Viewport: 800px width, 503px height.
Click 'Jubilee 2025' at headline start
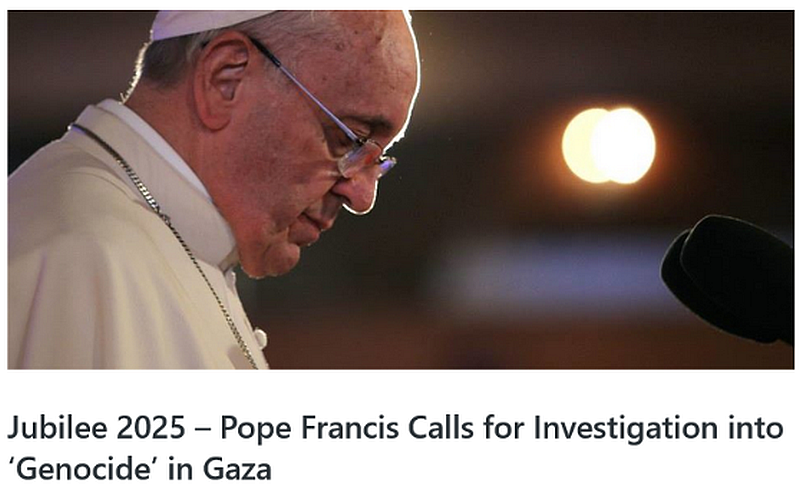tap(96, 427)
